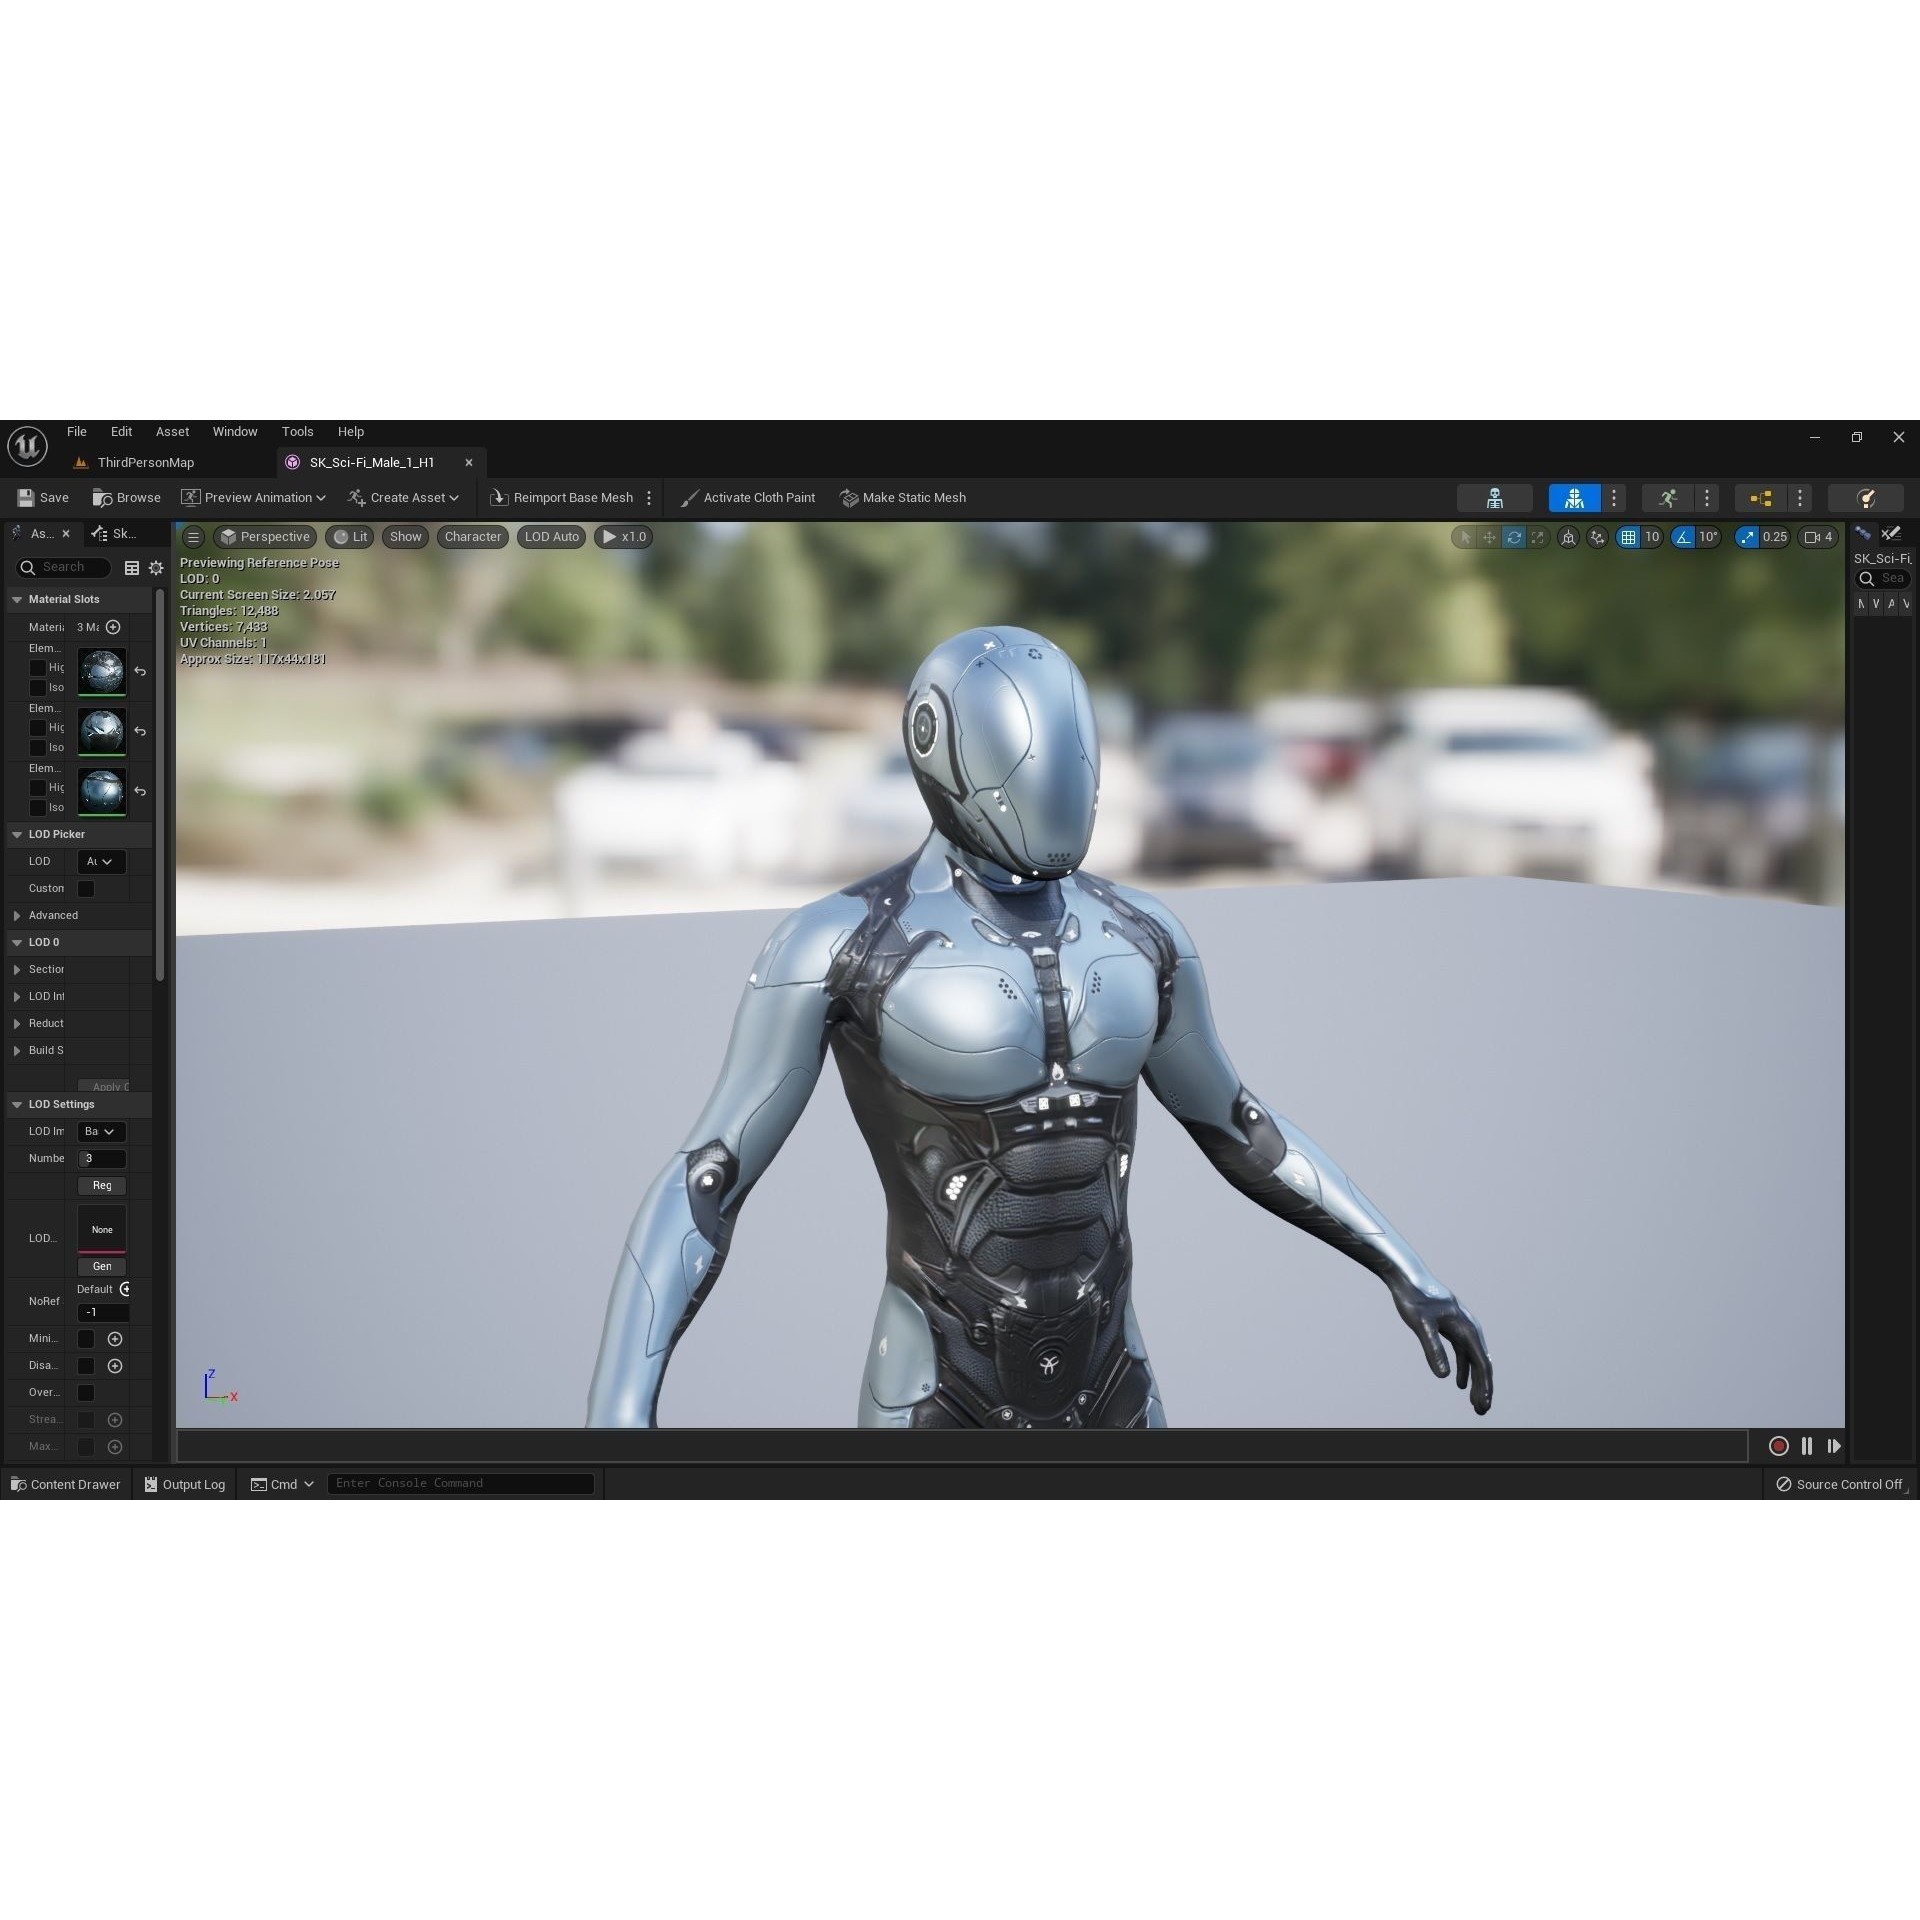Image resolution: width=1920 pixels, height=1920 pixels.
Task: Collapse the LOD Picker section
Action: 17,835
